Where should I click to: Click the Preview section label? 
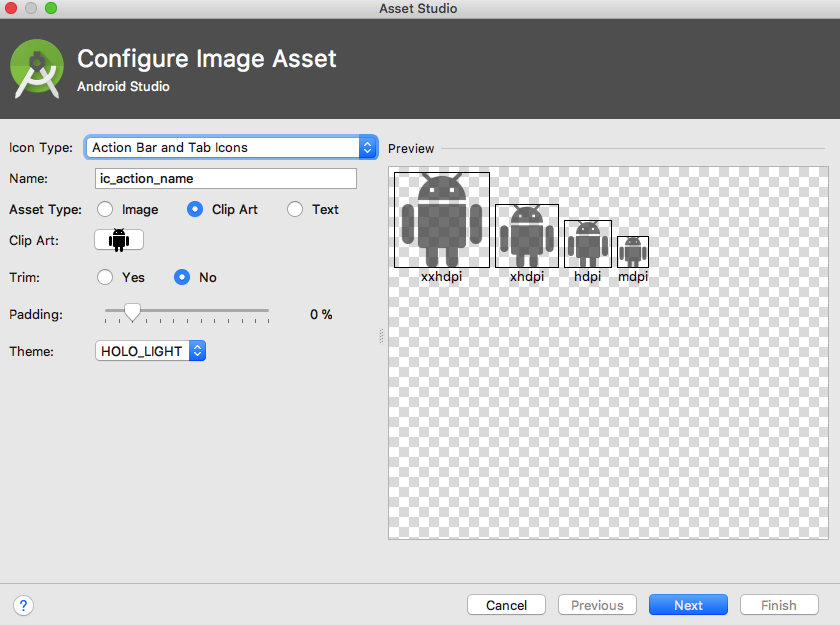pos(411,148)
